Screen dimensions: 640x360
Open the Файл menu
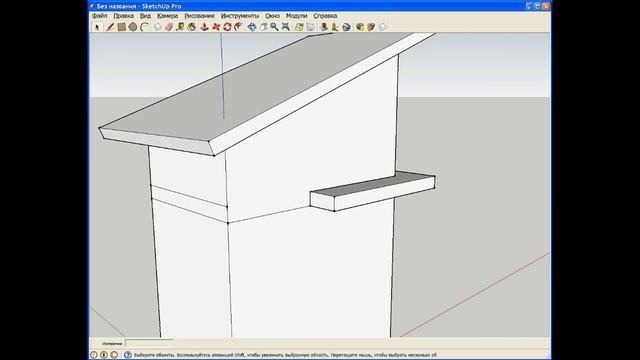[x=100, y=16]
